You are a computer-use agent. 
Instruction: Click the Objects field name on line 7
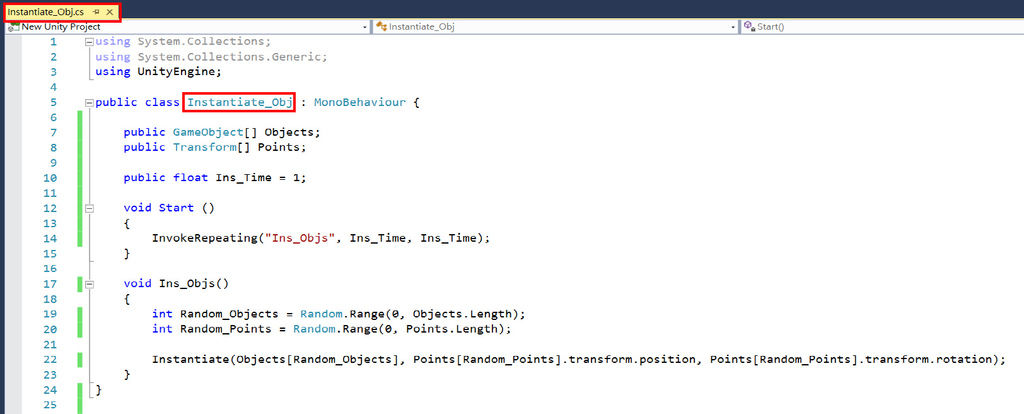click(289, 132)
